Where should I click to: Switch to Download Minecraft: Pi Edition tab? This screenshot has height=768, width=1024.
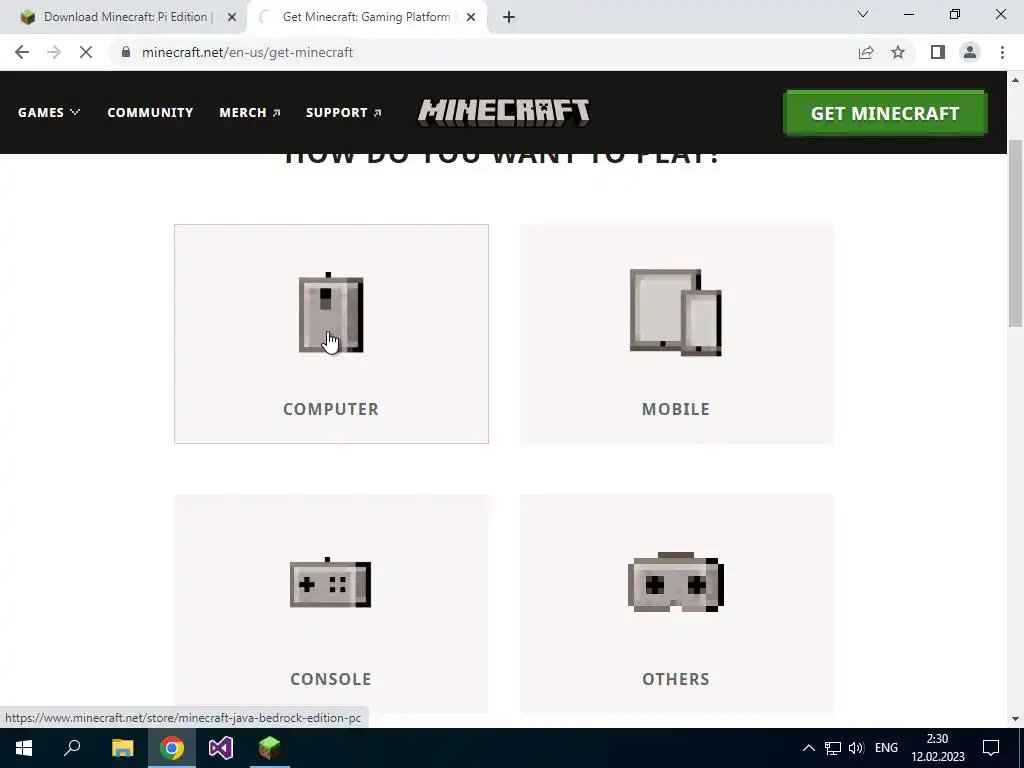coord(124,17)
